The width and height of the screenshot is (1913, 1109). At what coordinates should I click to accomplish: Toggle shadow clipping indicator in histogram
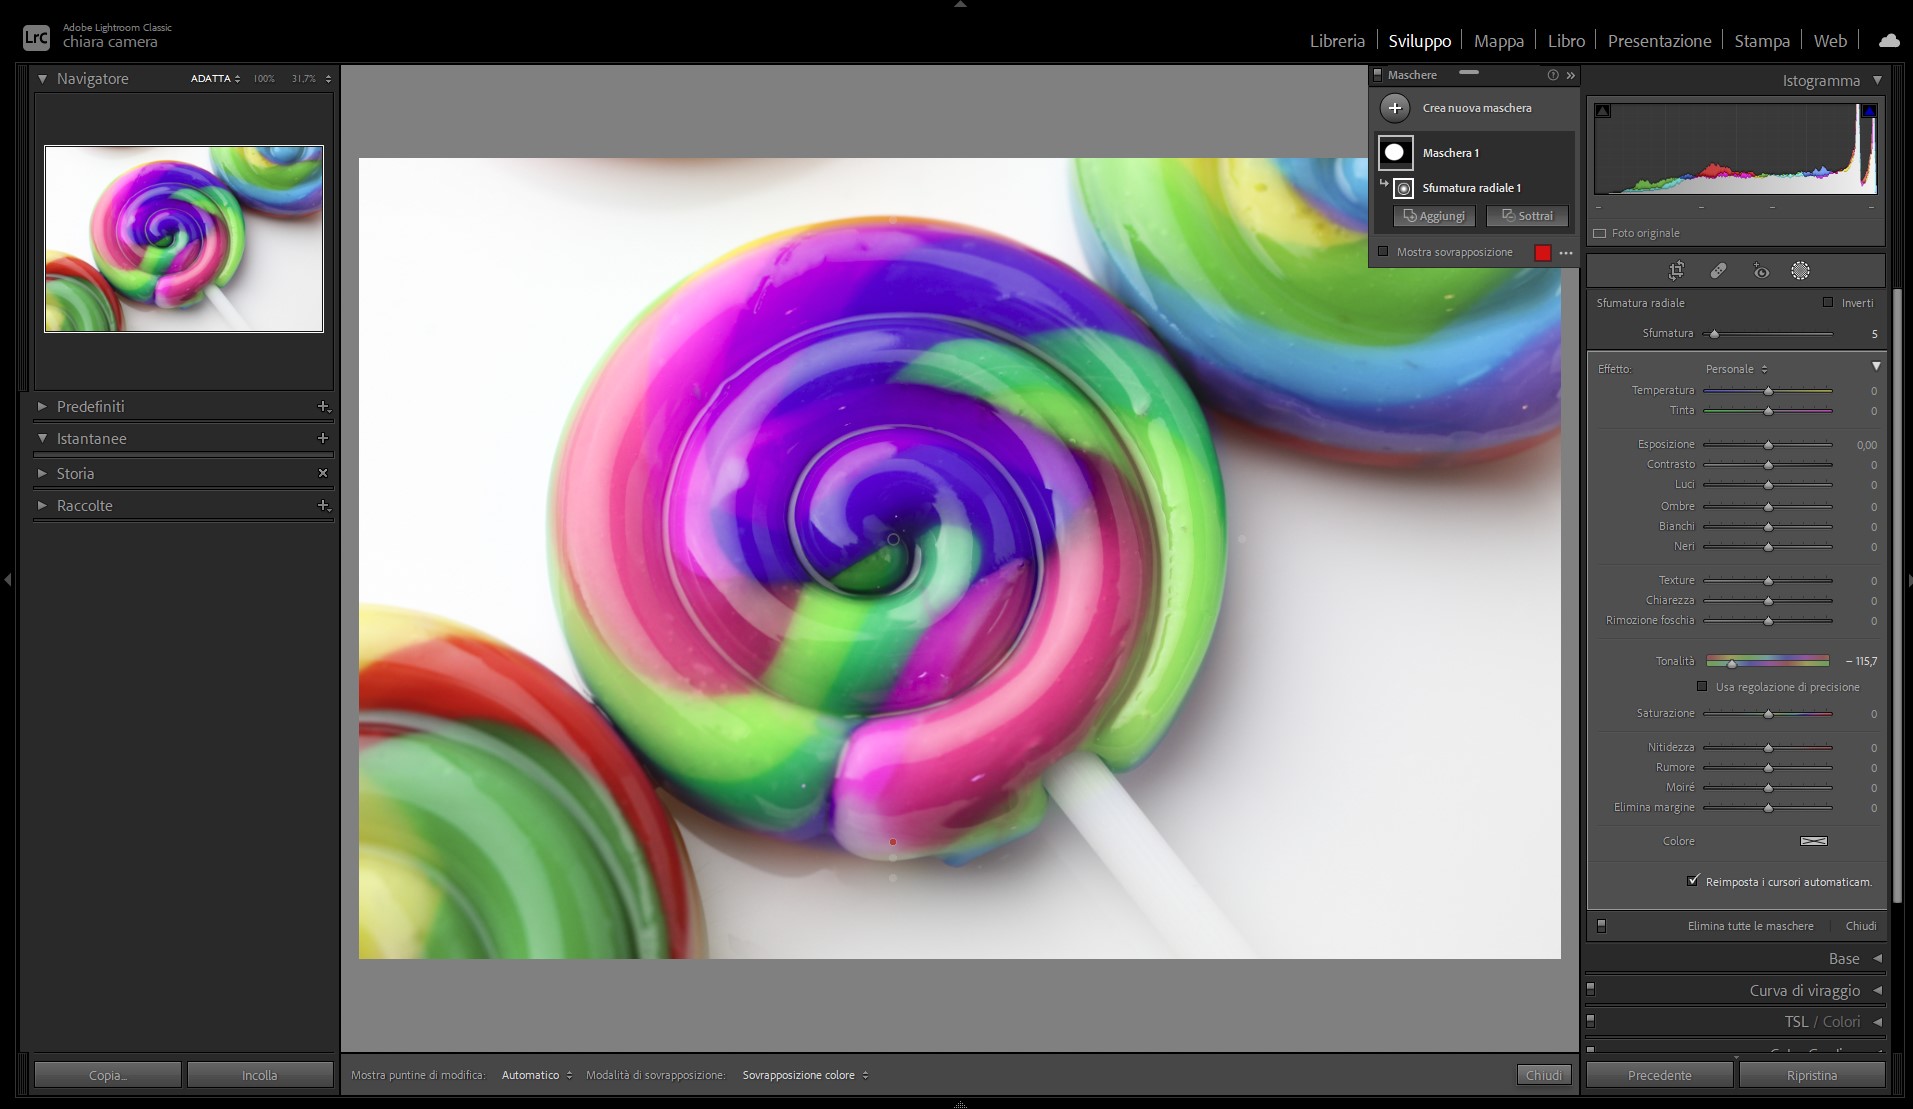(1603, 111)
